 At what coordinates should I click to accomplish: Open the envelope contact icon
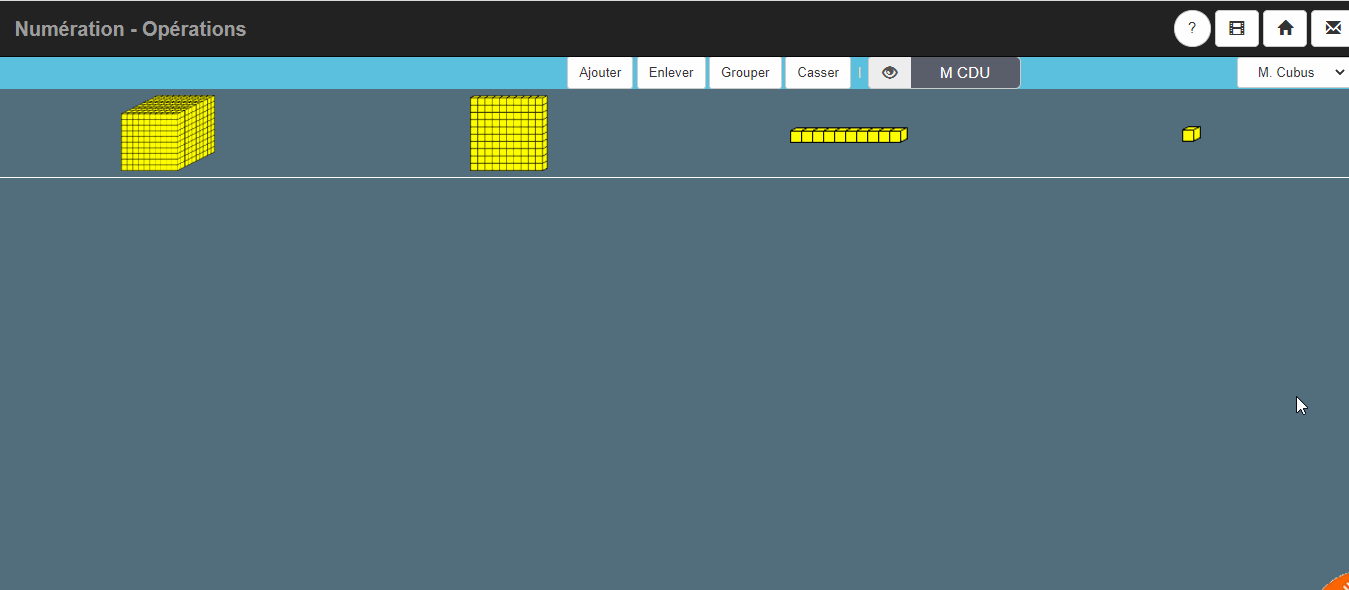tap(1331, 29)
